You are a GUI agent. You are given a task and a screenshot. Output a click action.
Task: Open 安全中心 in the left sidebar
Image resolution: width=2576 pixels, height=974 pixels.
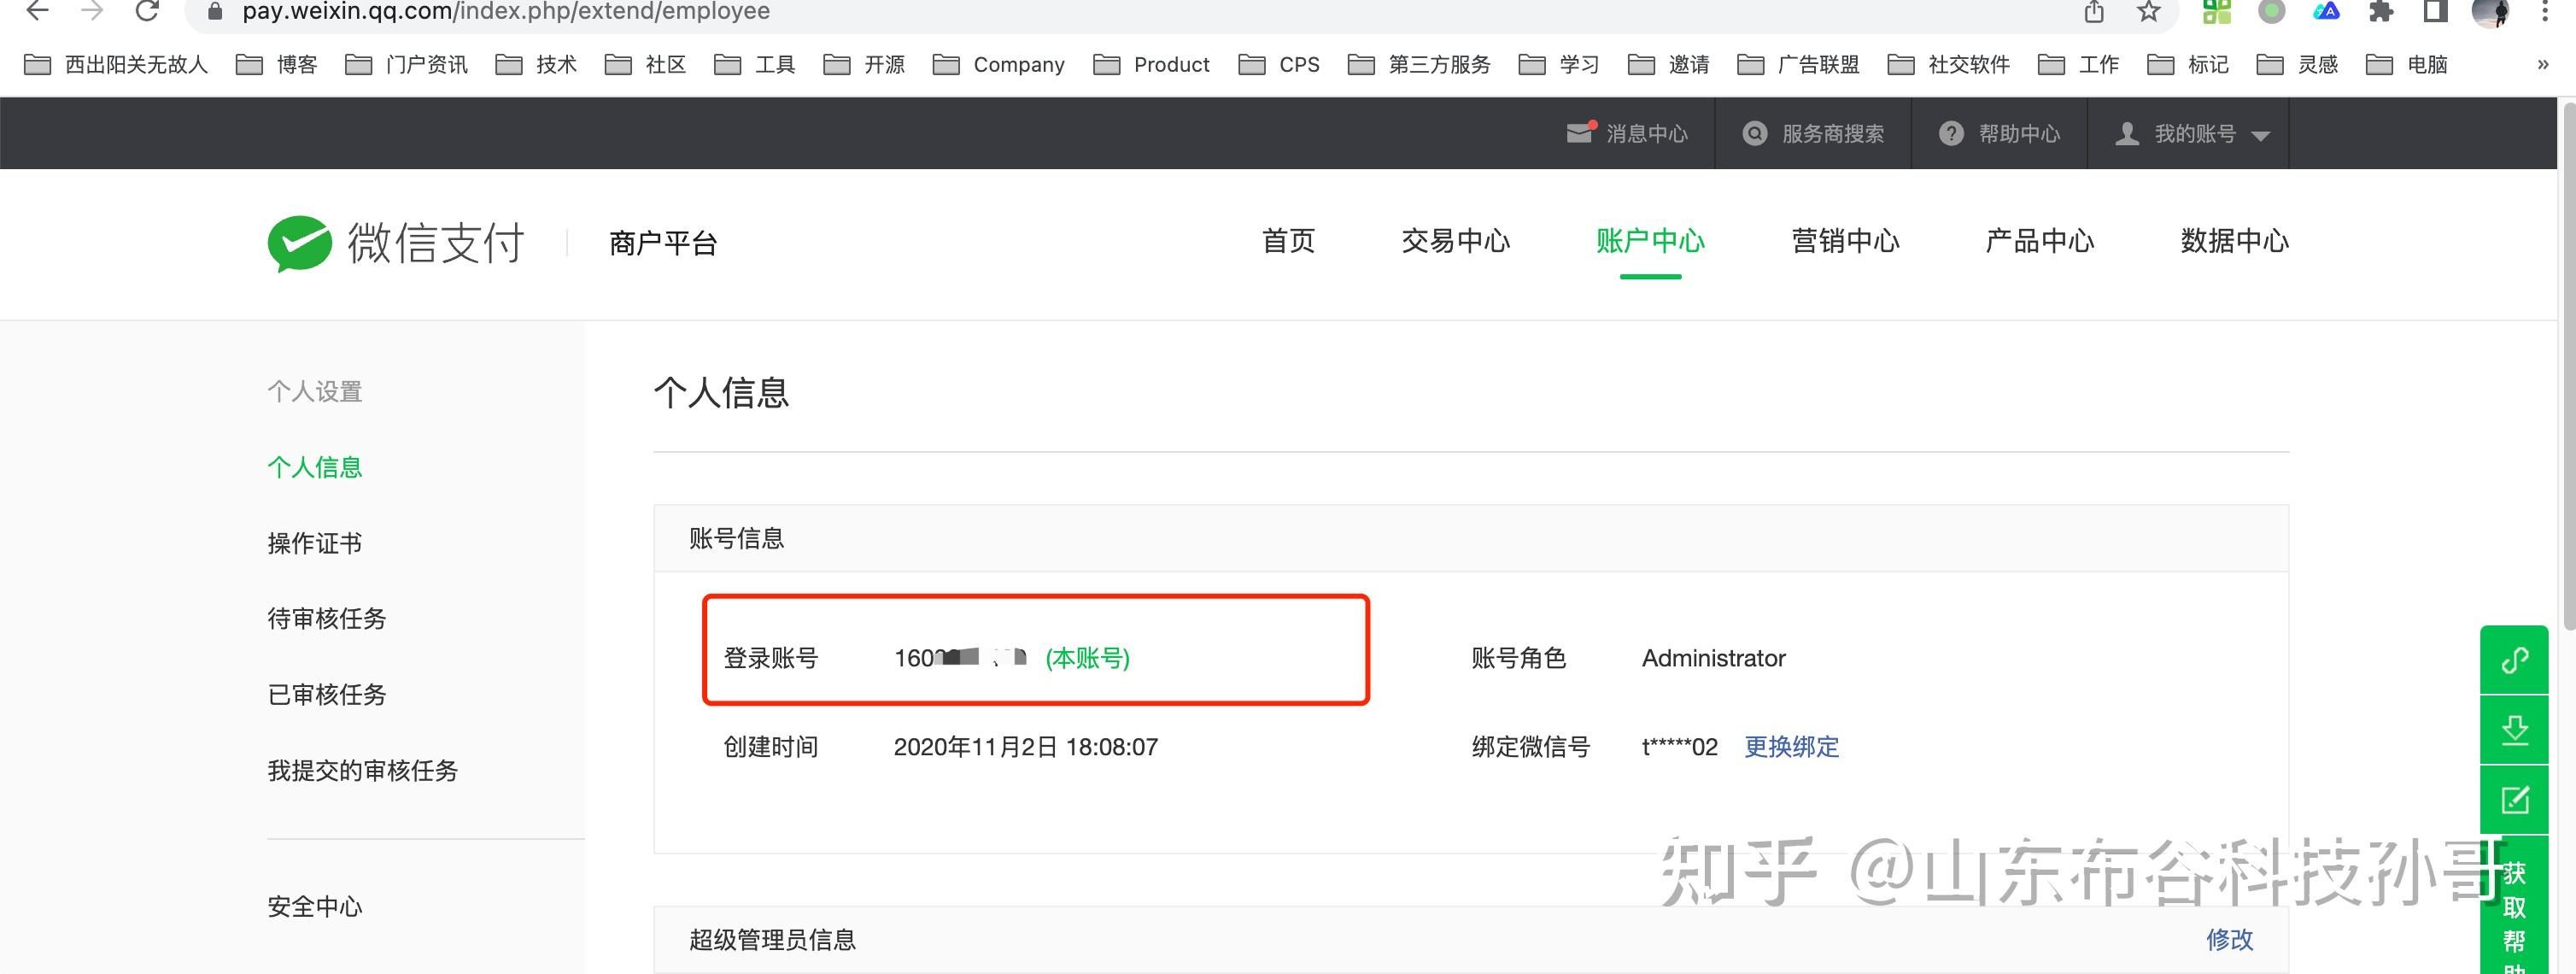[314, 906]
